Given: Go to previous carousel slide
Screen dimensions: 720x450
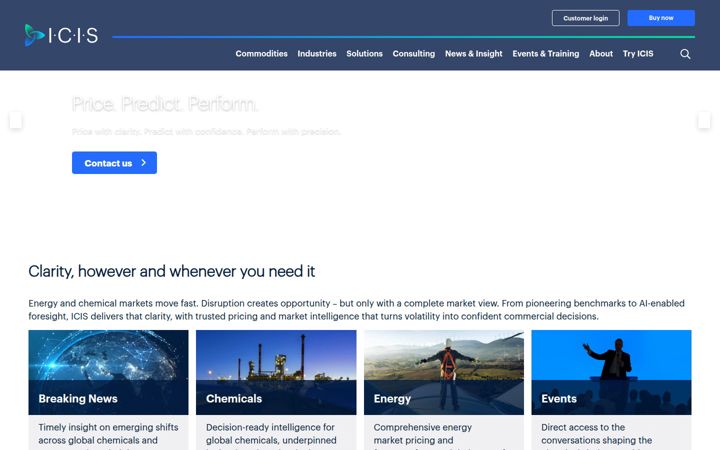Looking at the screenshot, I should point(16,121).
